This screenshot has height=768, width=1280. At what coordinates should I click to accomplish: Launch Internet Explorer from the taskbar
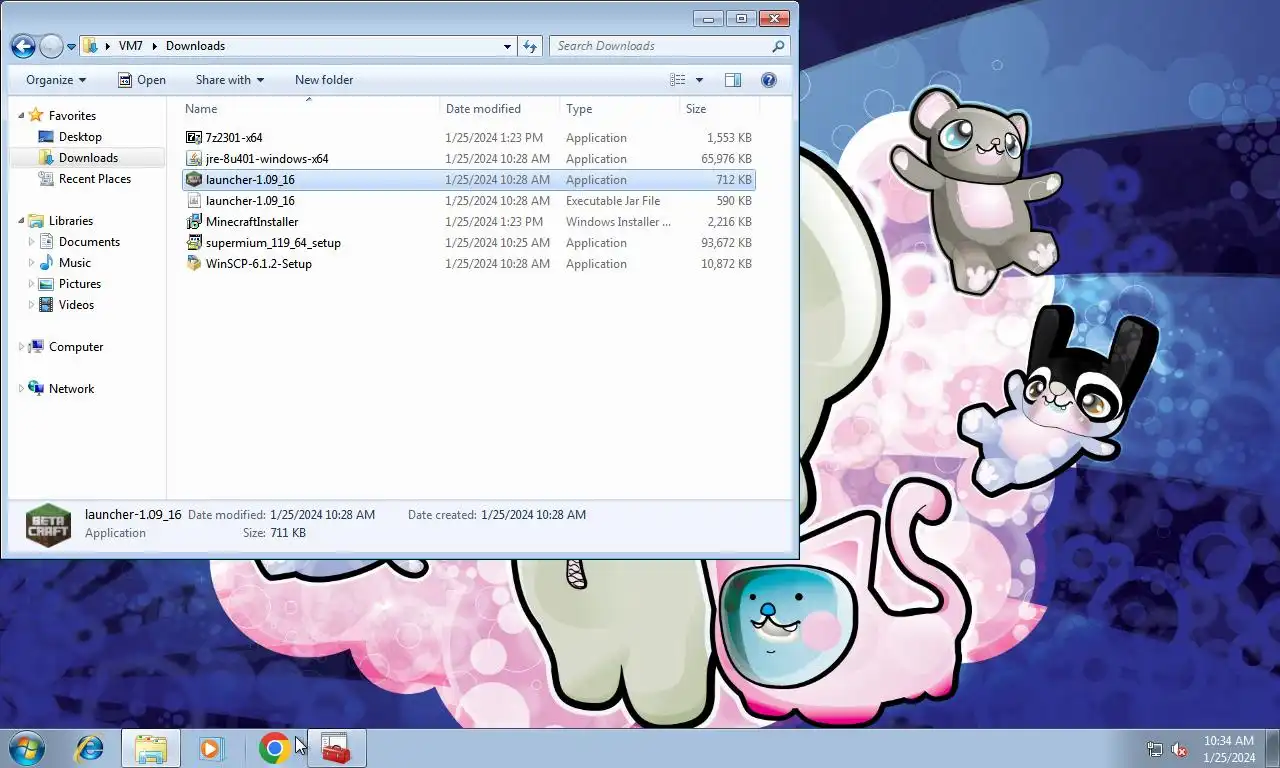pyautogui.click(x=90, y=748)
